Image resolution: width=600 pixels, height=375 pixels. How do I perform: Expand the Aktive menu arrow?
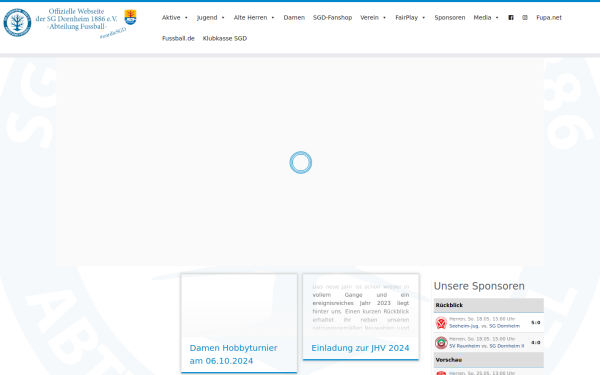coord(186,18)
